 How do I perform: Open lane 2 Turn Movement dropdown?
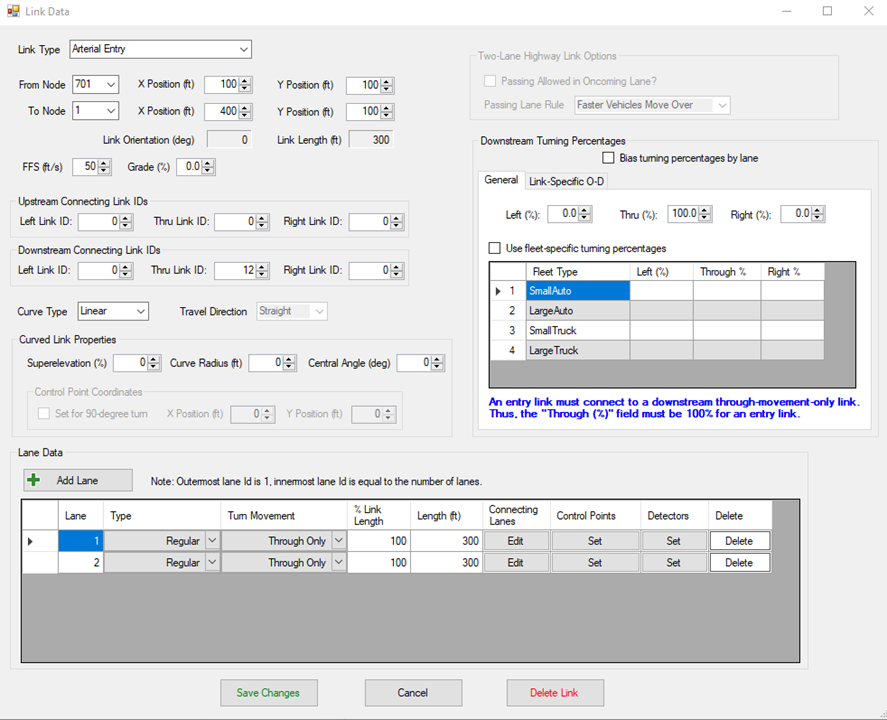tap(338, 562)
